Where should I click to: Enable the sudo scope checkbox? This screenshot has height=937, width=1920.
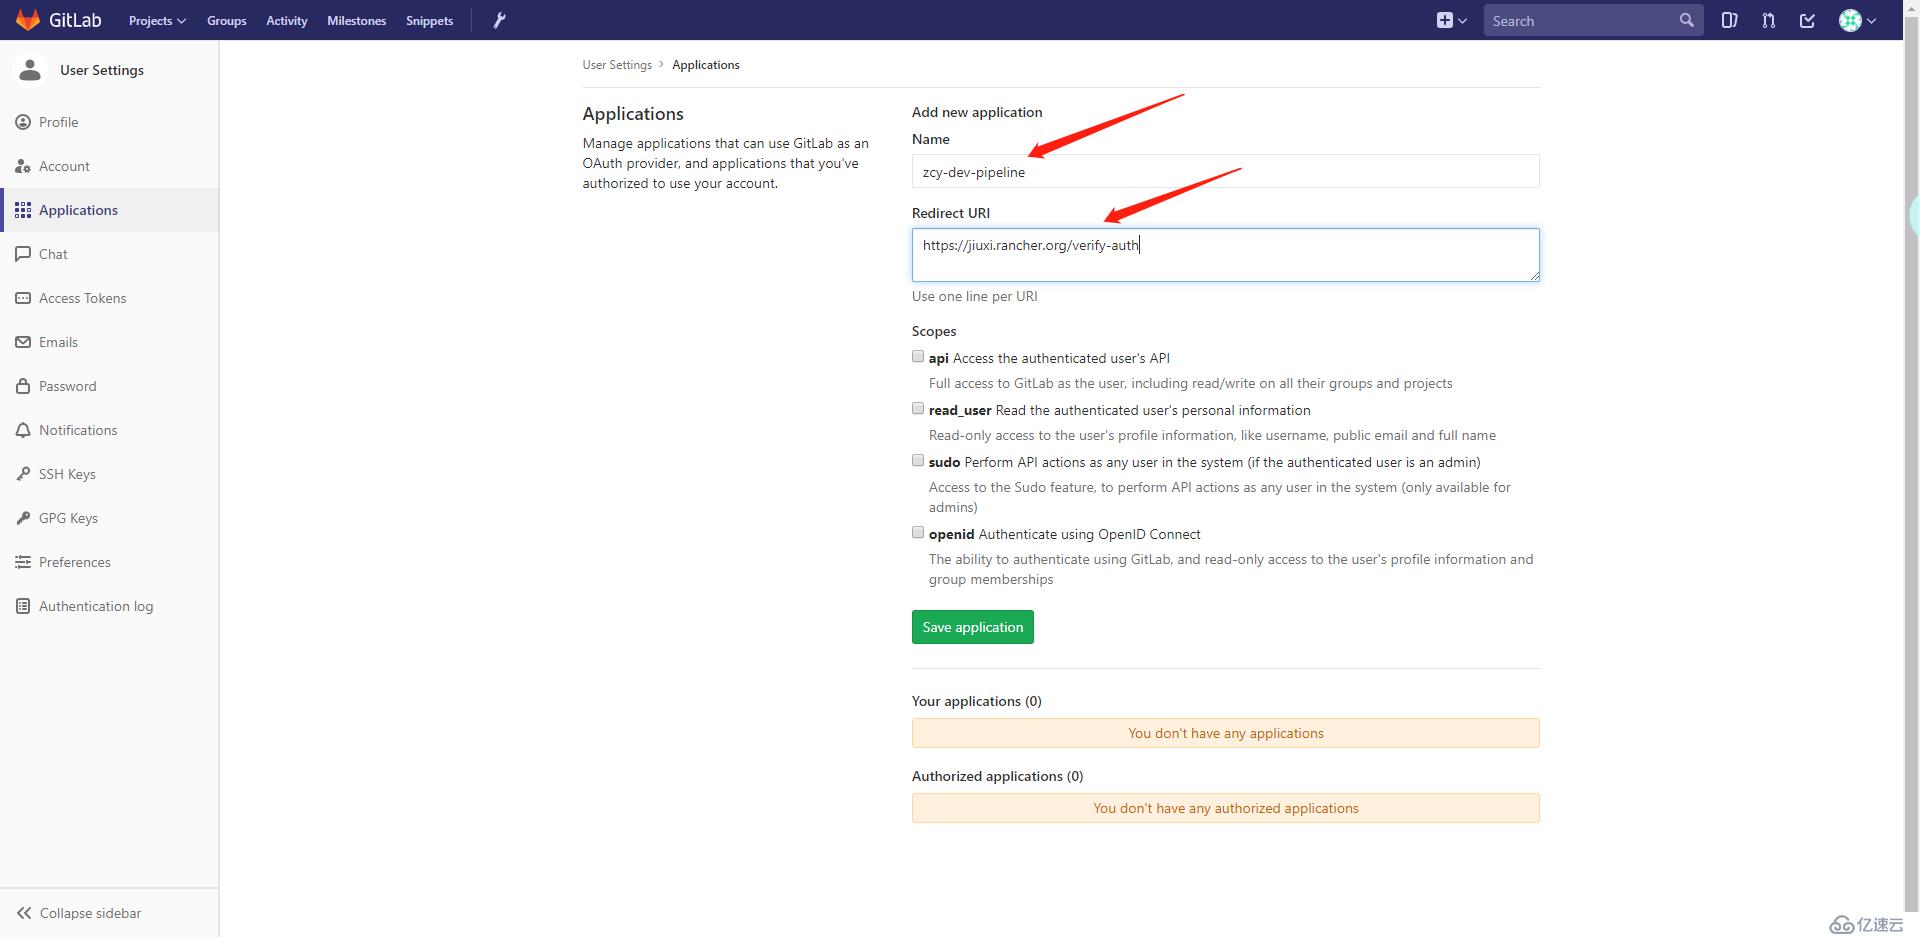[x=918, y=460]
